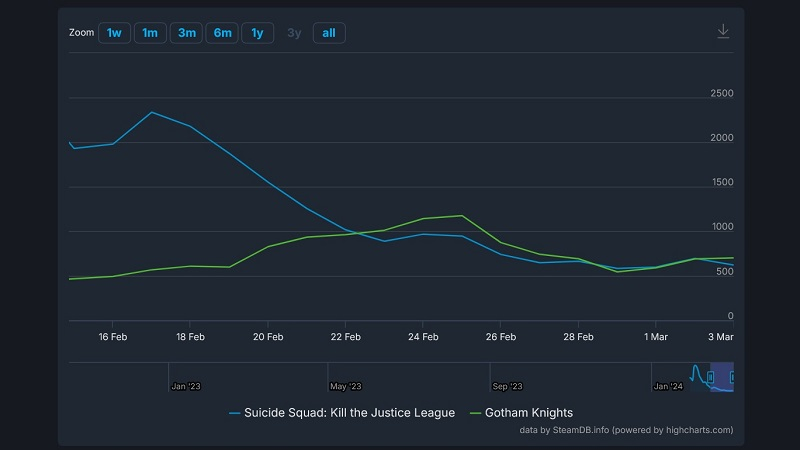800x450 pixels.
Task: Click the disabled 3y zoom button
Action: click(x=294, y=33)
